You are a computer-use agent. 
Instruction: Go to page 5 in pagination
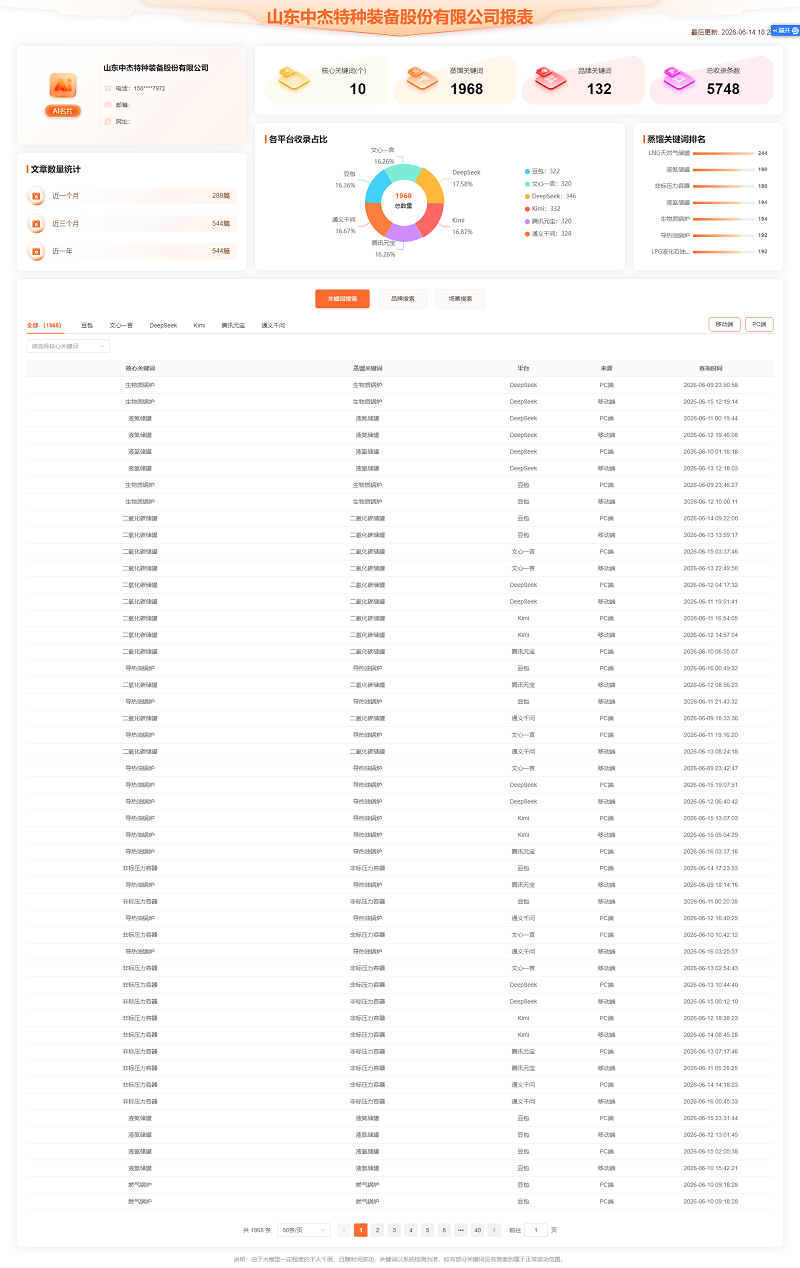click(x=428, y=1230)
